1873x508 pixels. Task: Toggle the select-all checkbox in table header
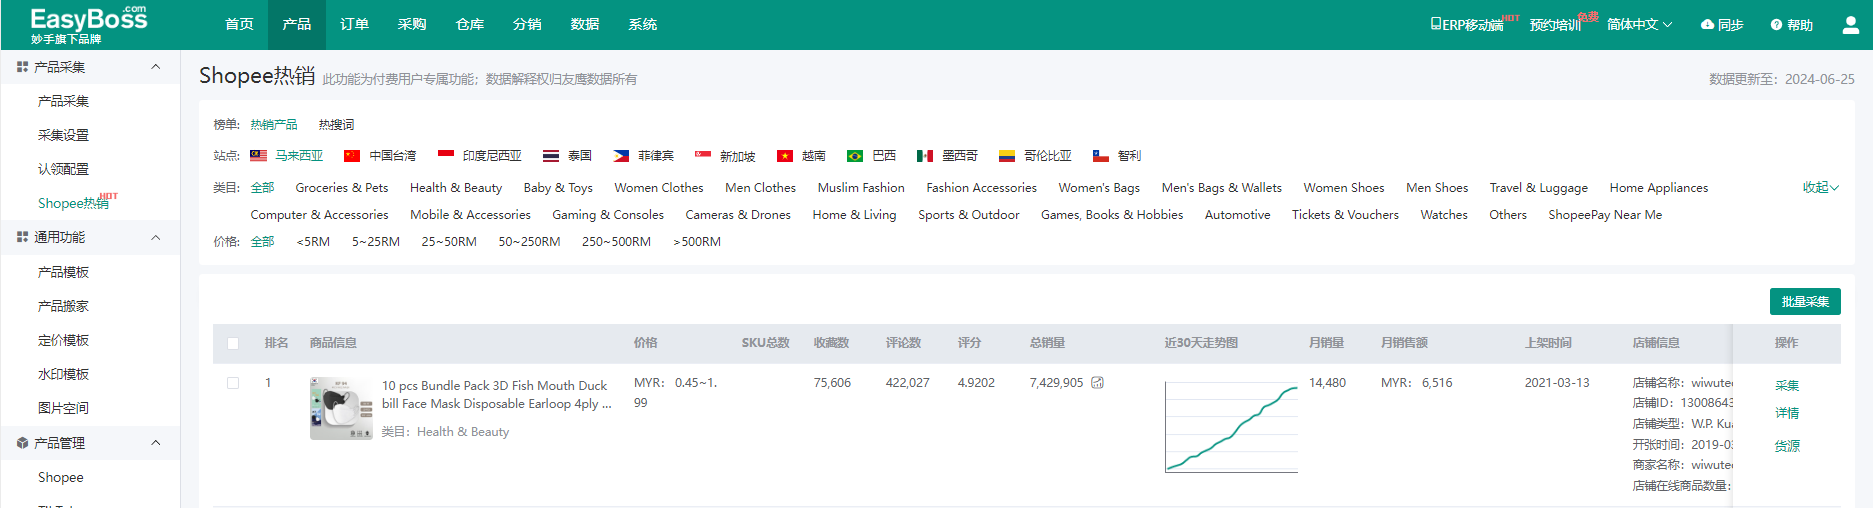[x=233, y=343]
